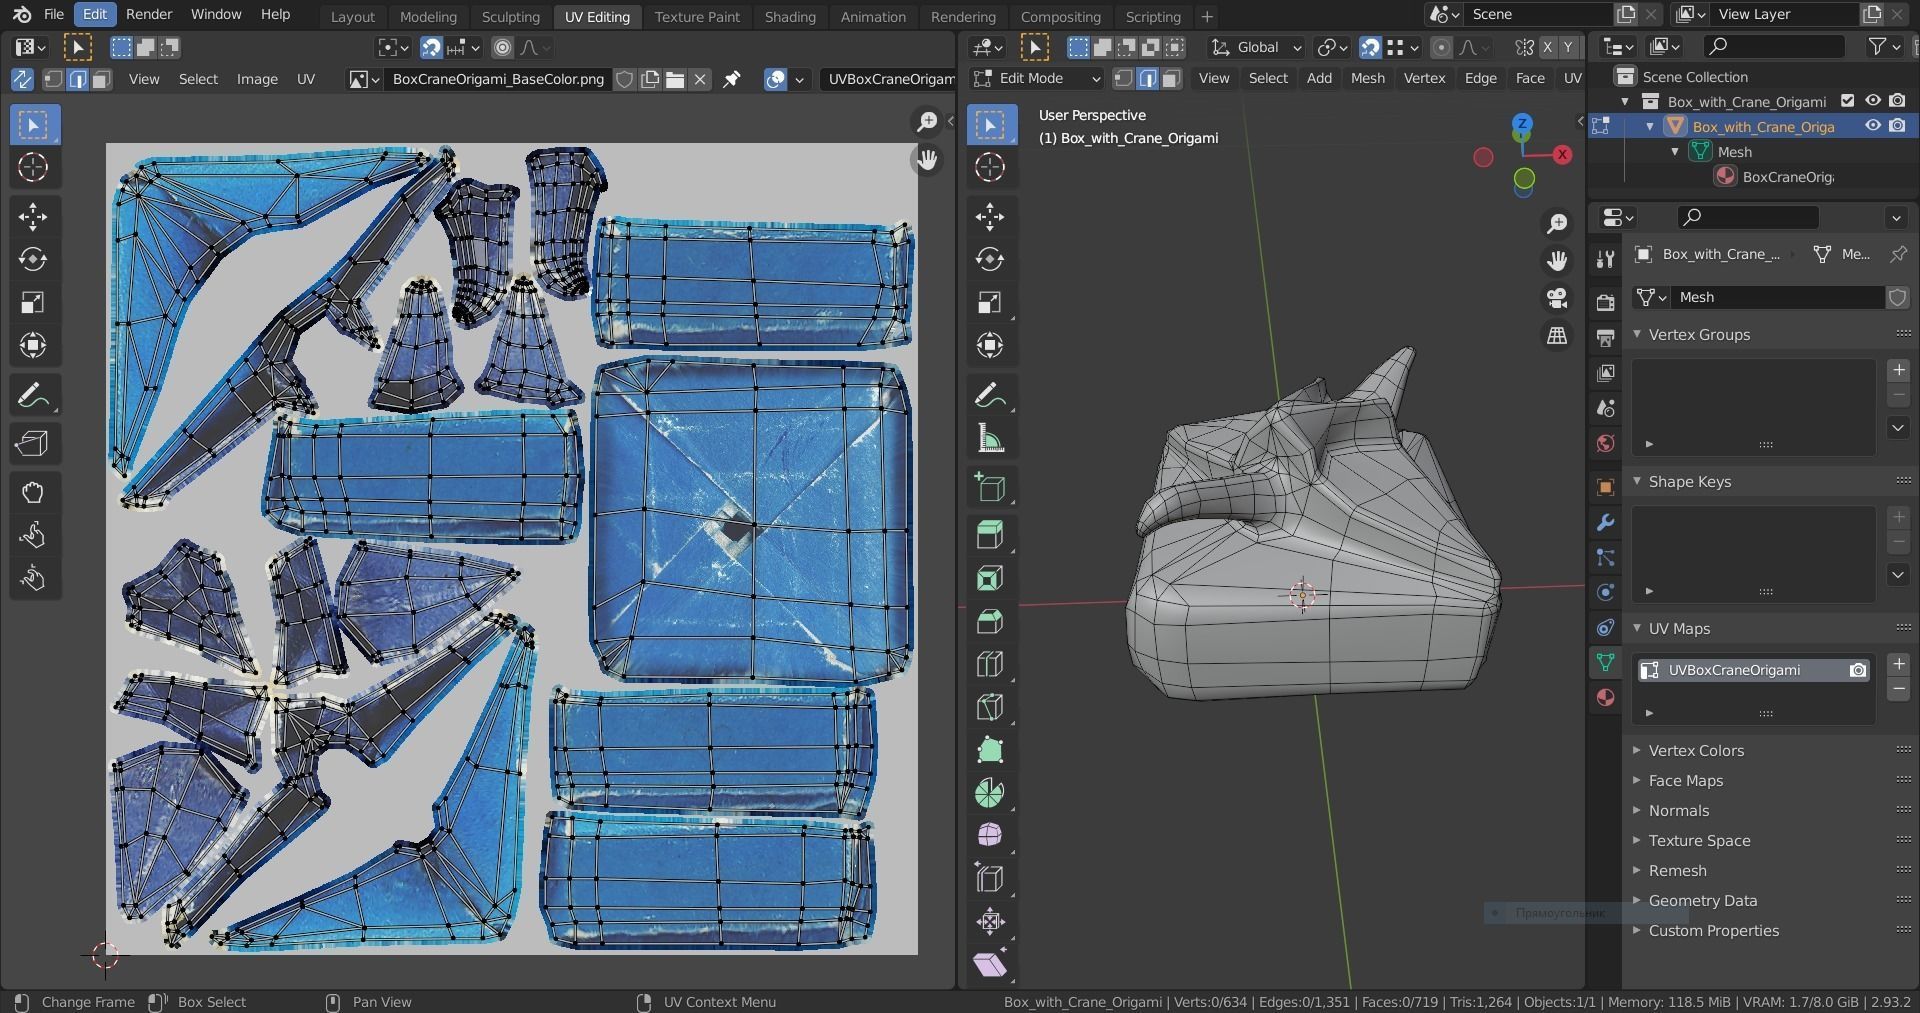The image size is (1920, 1013).
Task: Select the Rip Region tool in UV editor
Action: (33, 443)
